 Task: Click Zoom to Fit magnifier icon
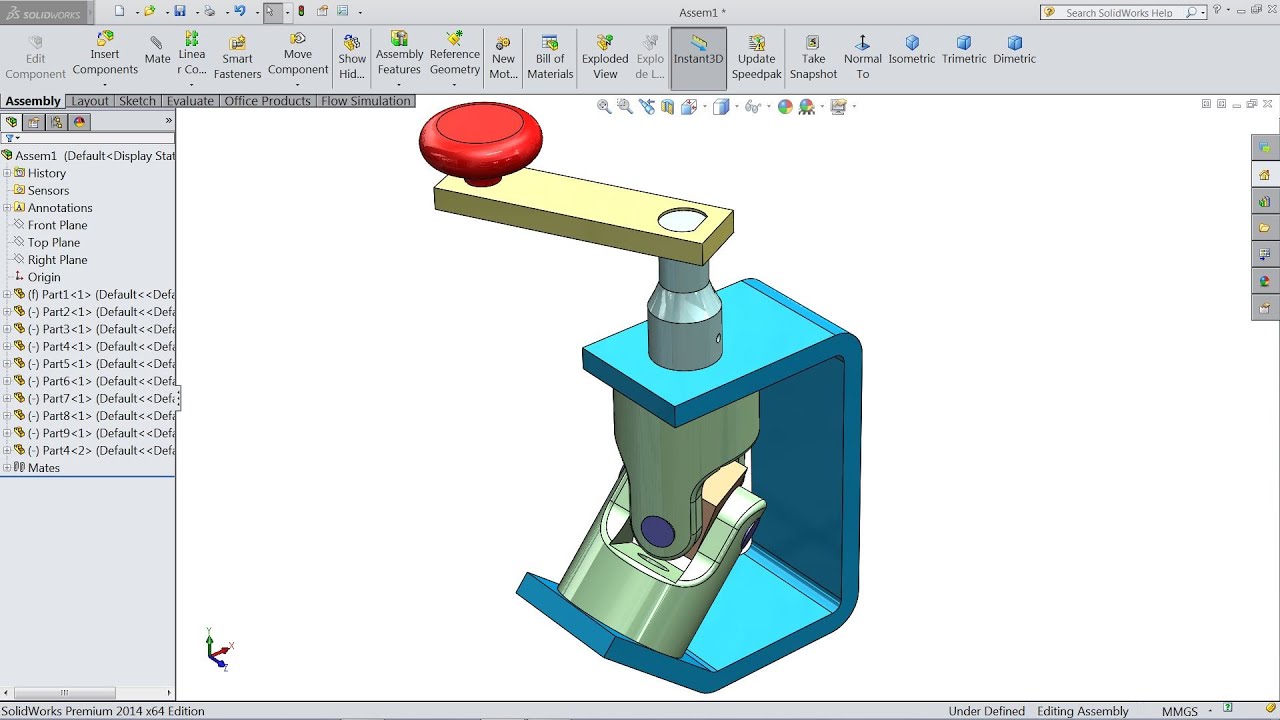pyautogui.click(x=604, y=106)
